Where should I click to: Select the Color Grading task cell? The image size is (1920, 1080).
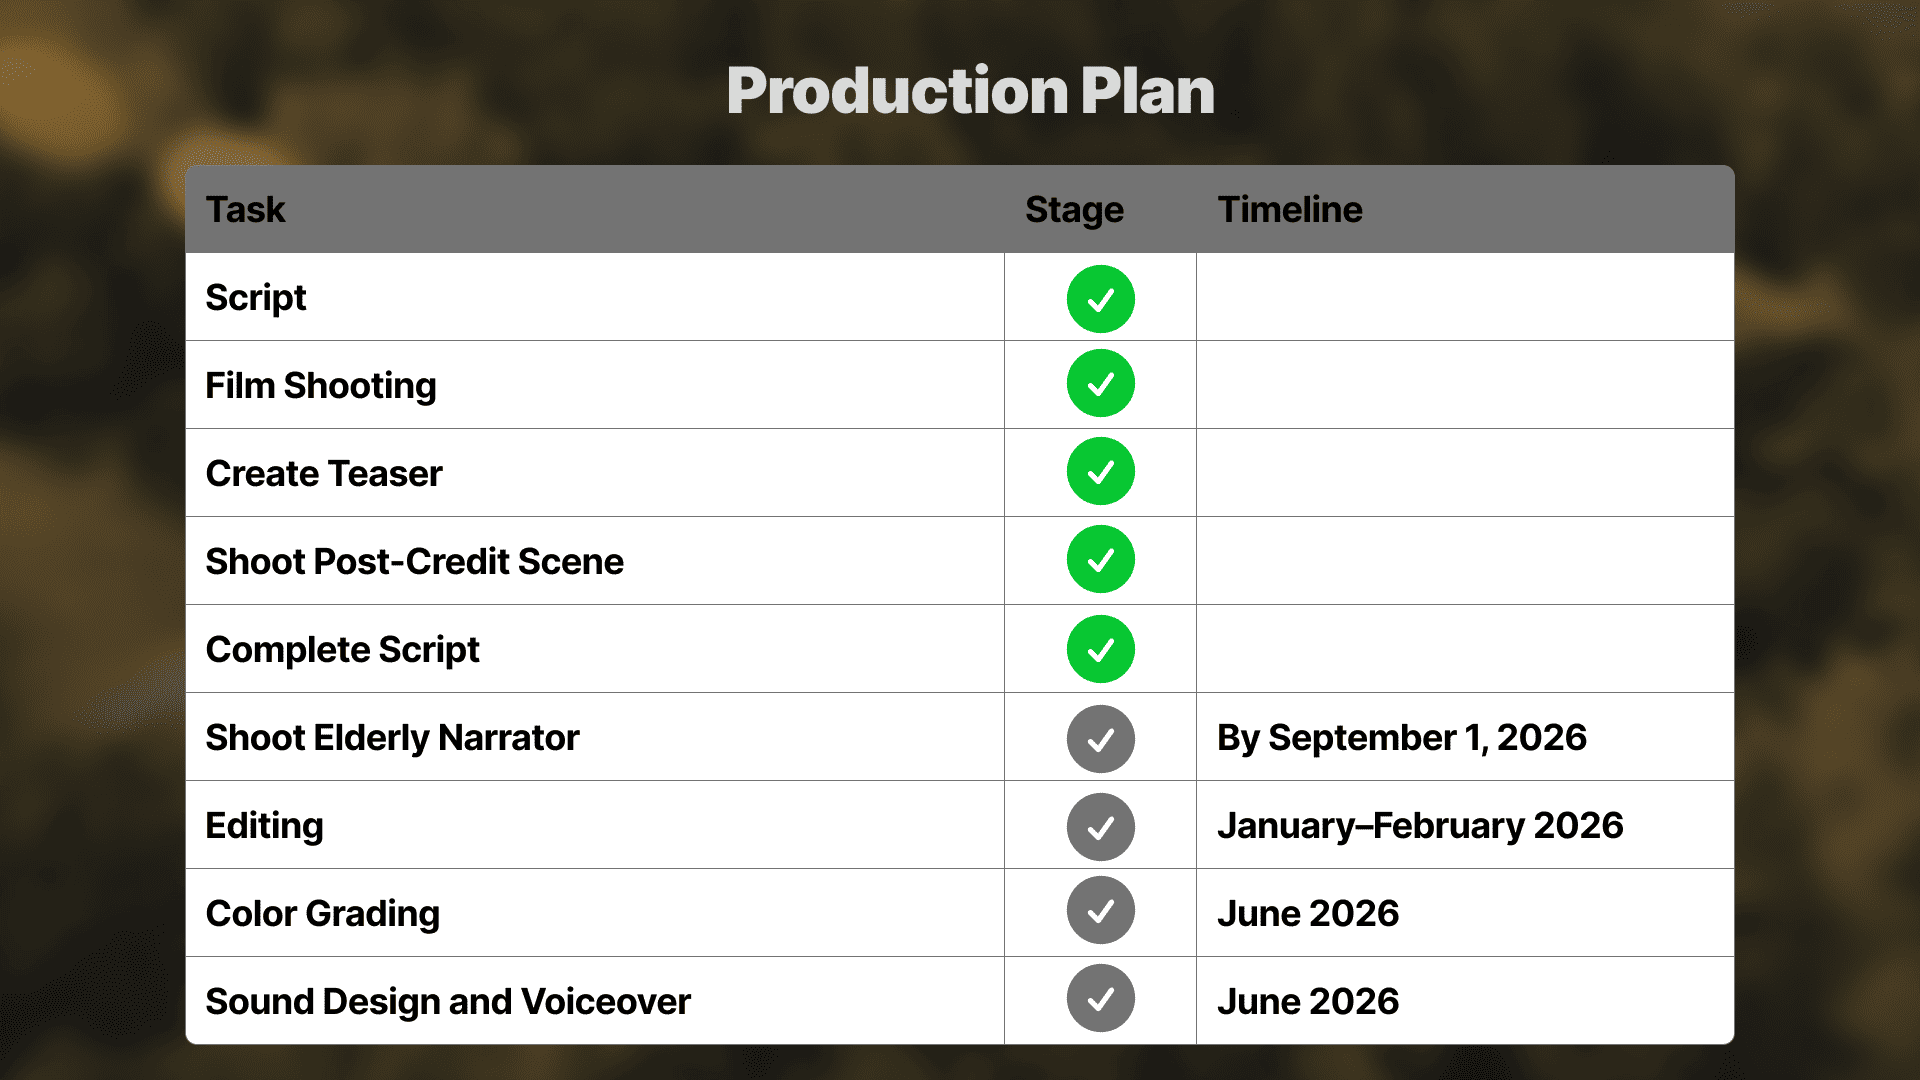(x=322, y=914)
